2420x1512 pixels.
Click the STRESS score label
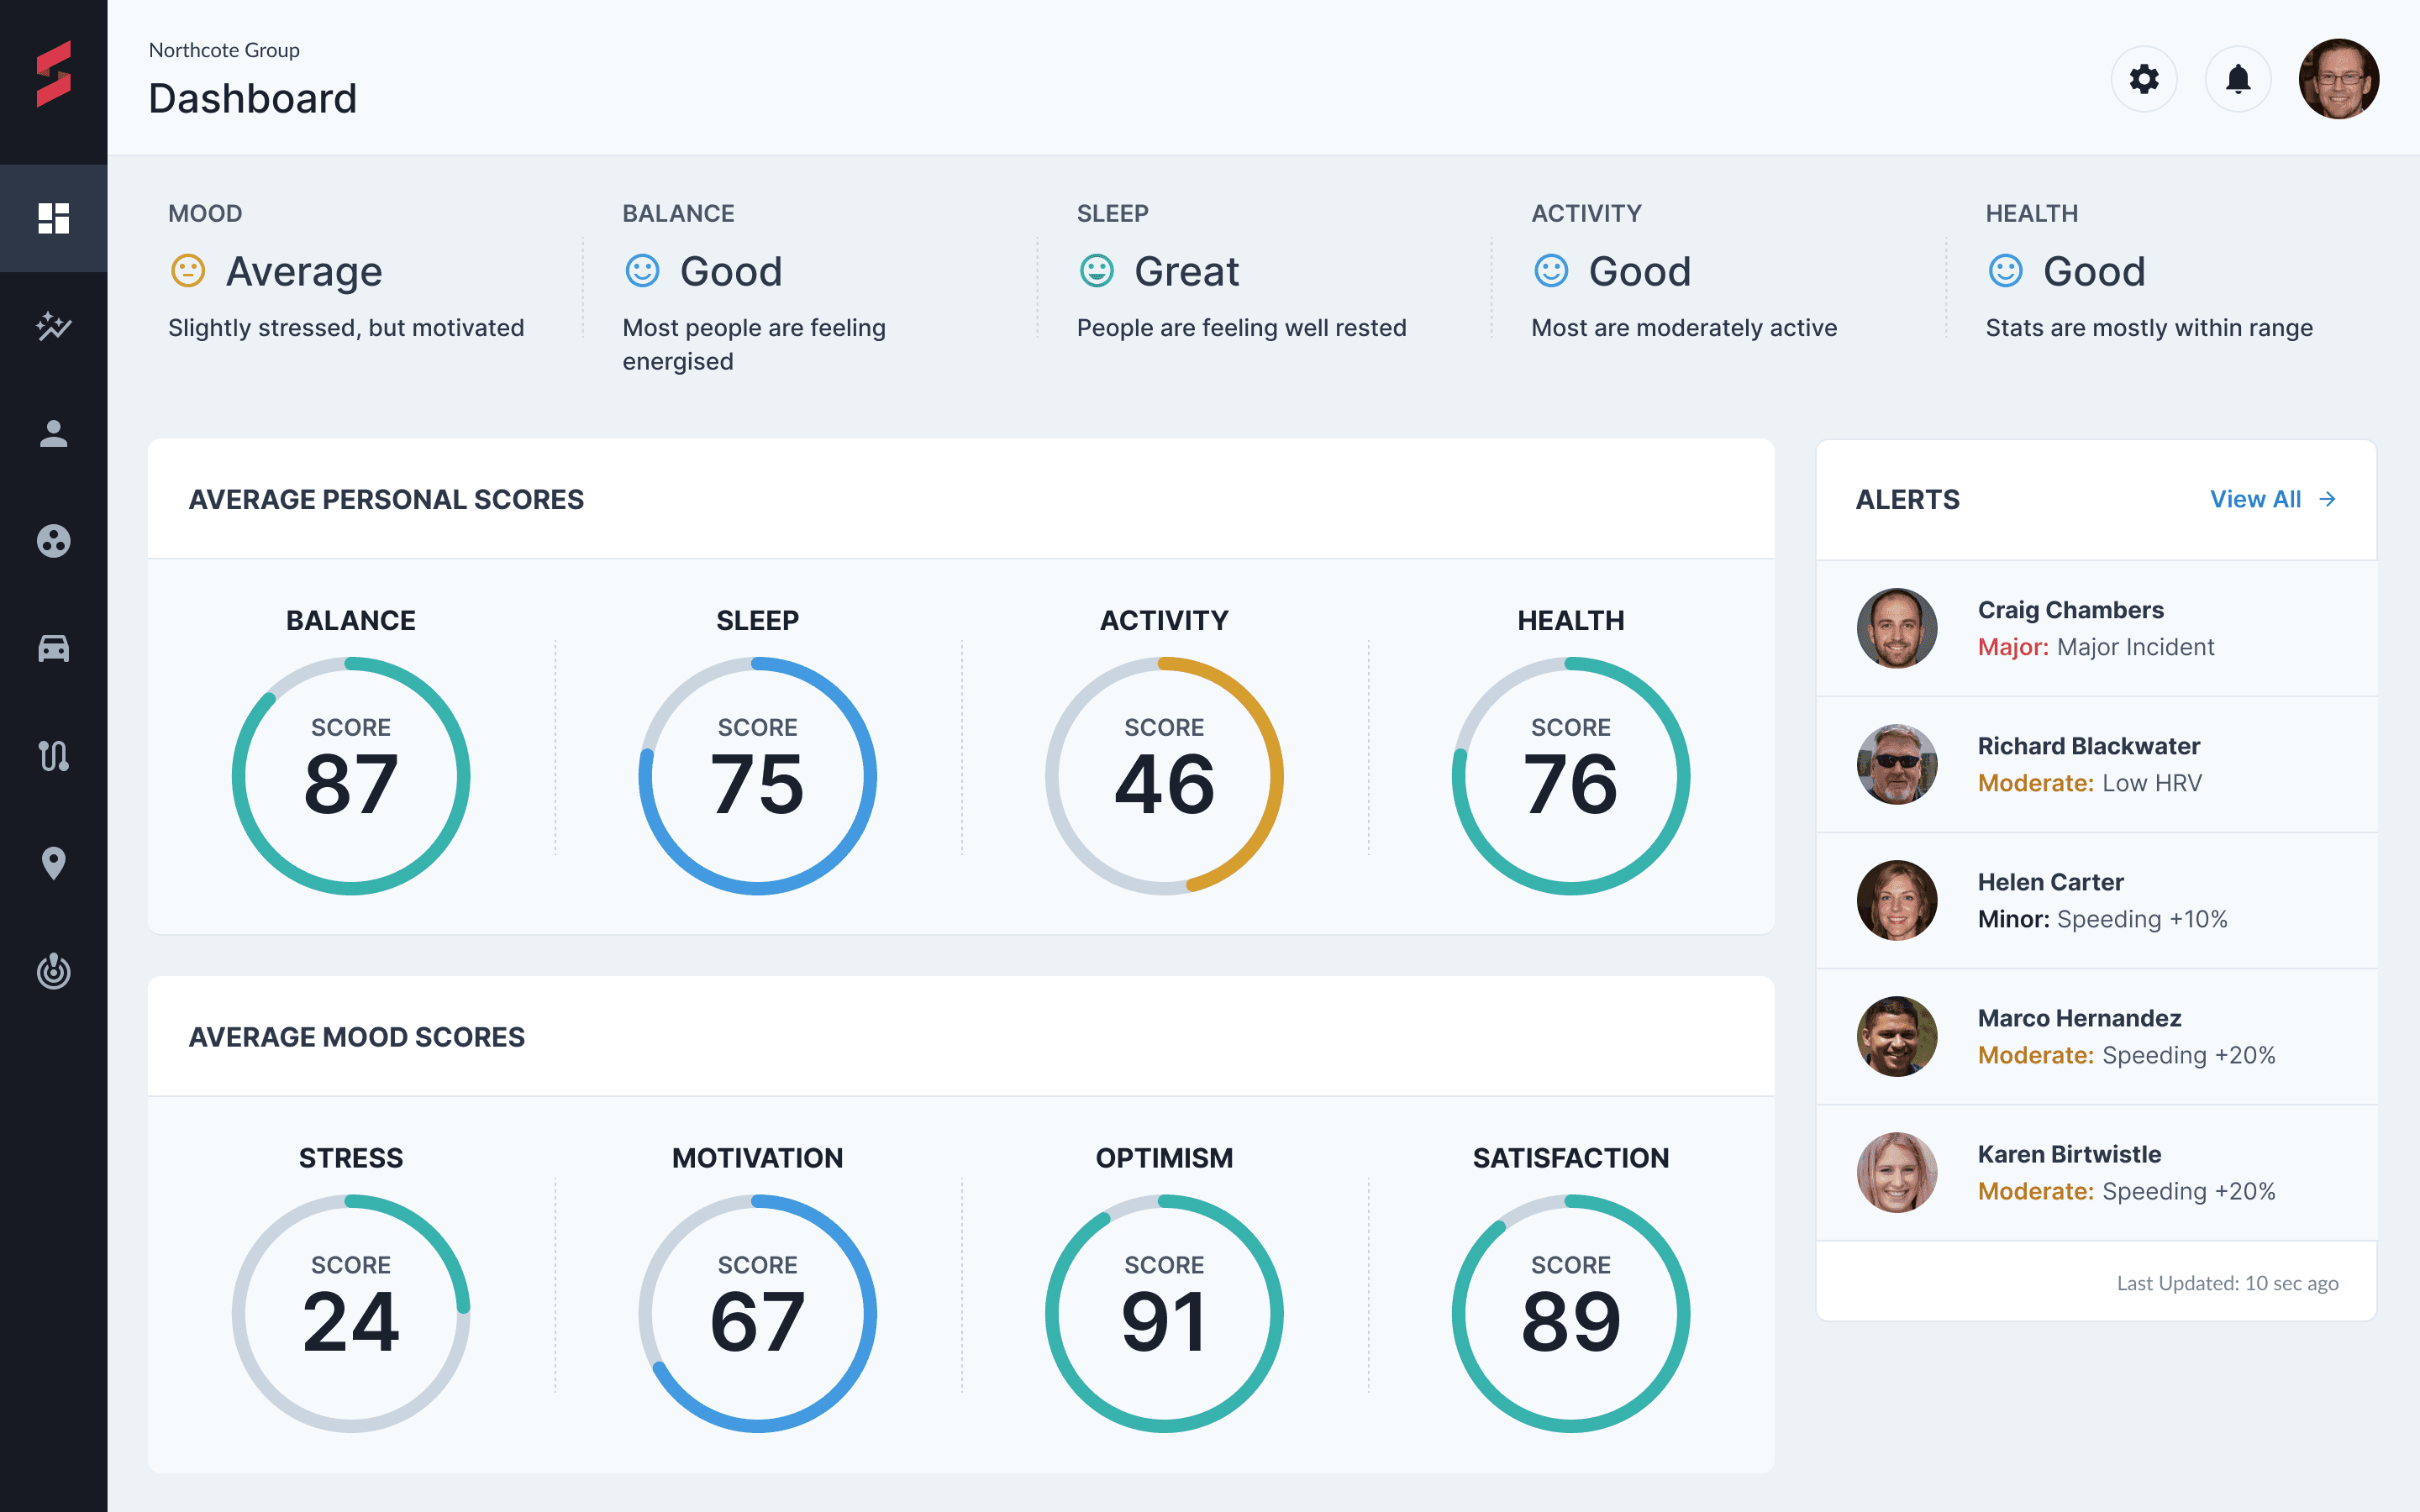pyautogui.click(x=351, y=1158)
